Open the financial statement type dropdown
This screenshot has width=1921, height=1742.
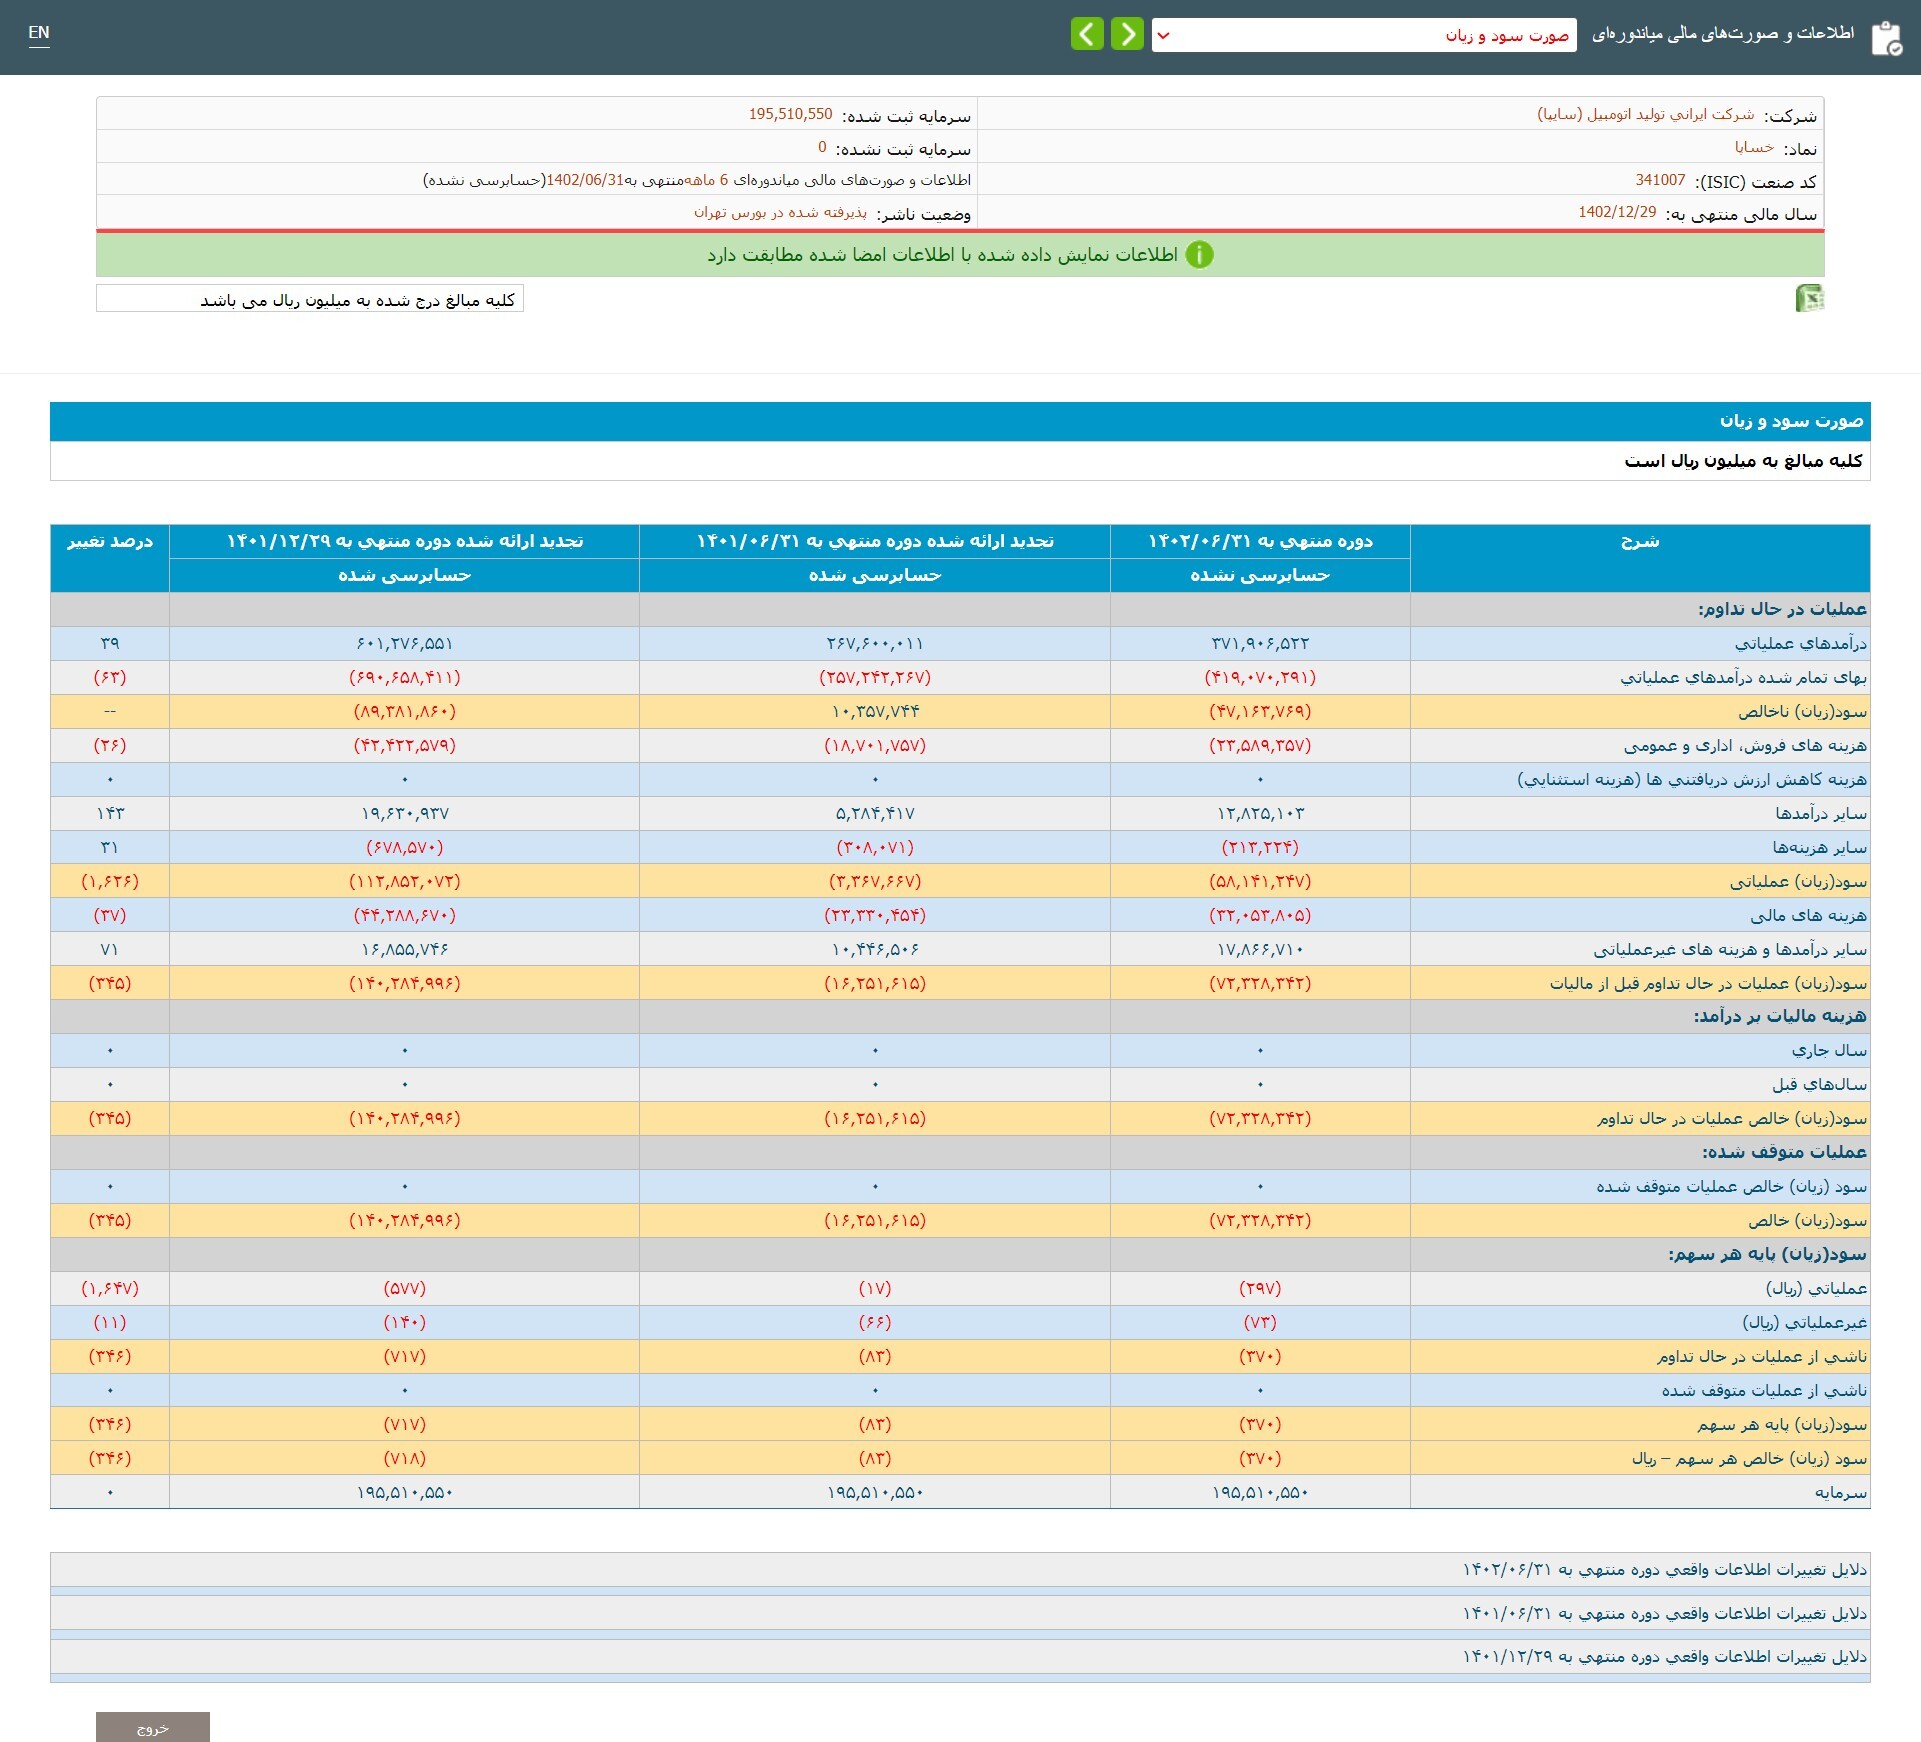click(x=1363, y=35)
